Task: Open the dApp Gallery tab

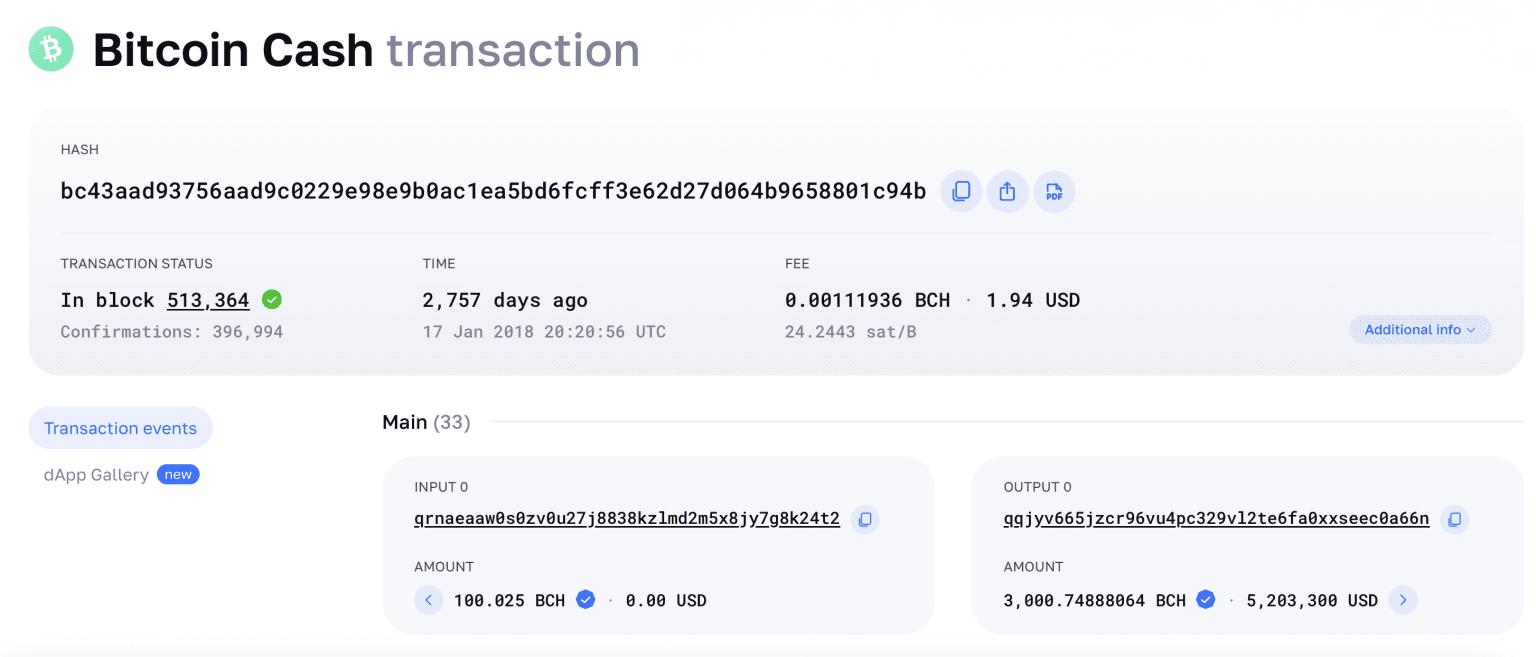Action: pos(96,475)
